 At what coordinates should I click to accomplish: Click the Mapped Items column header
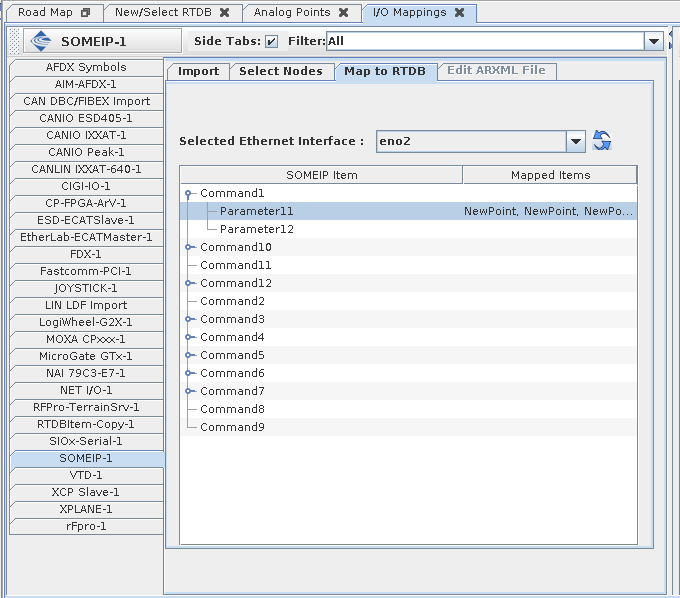click(550, 175)
